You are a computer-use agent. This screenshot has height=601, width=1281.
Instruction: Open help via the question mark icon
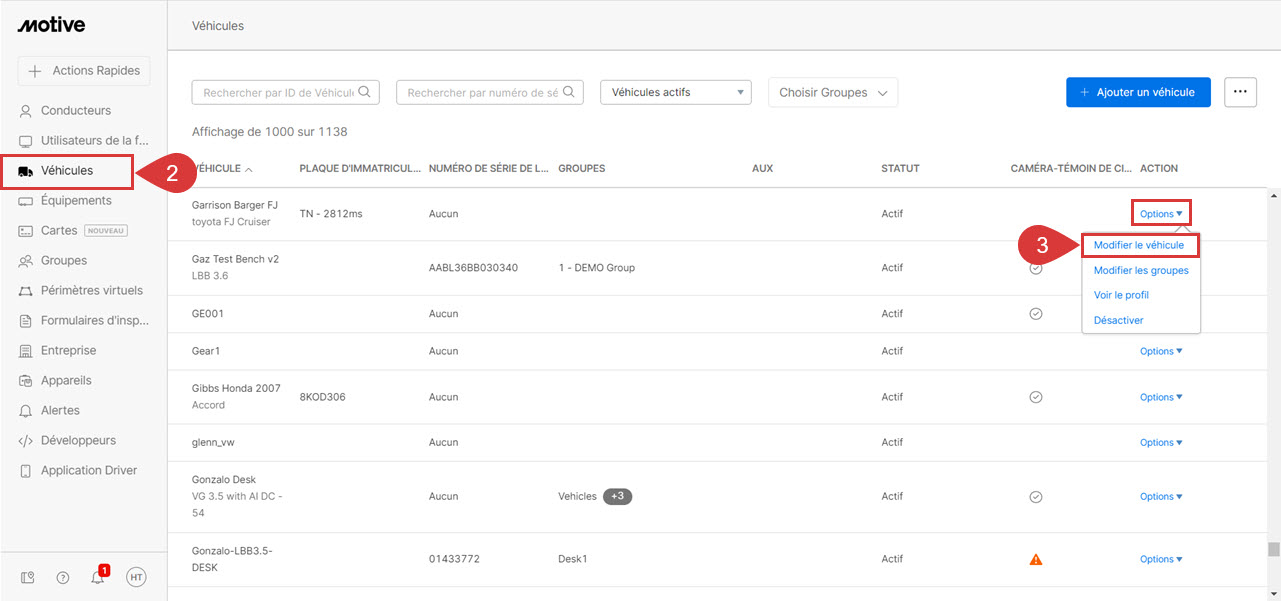point(62,577)
